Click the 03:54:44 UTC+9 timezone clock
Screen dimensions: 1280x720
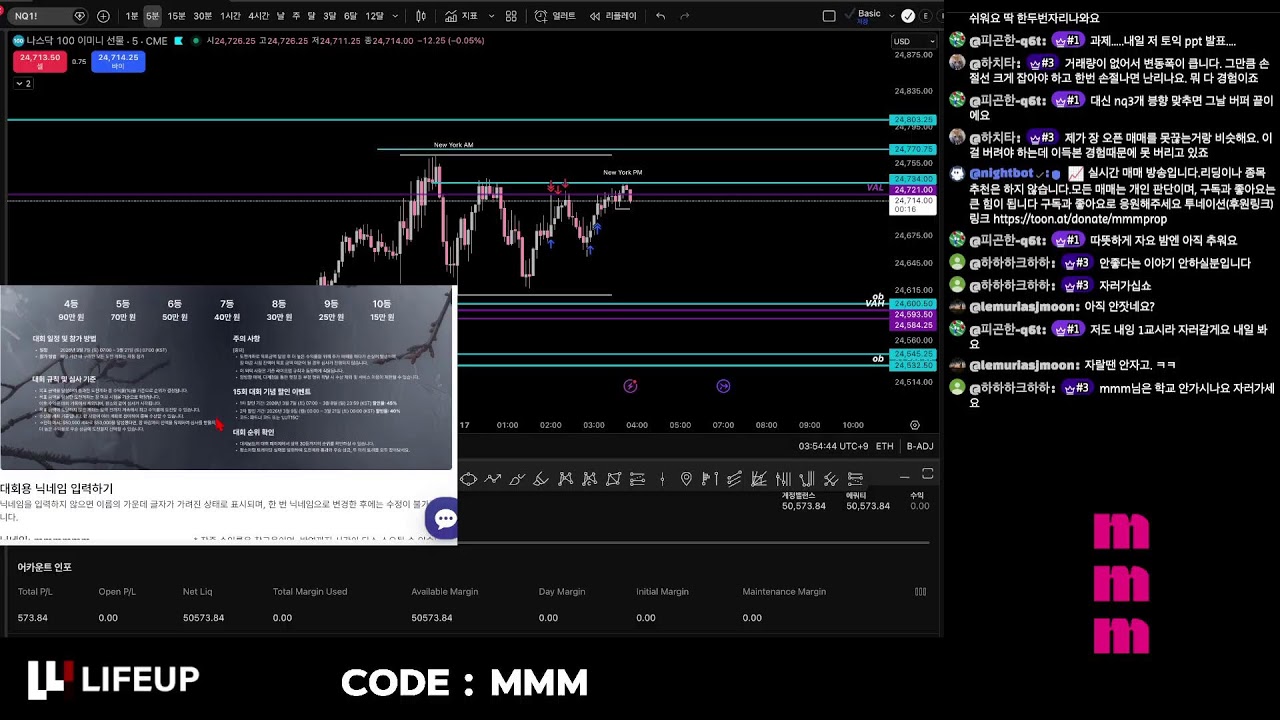click(833, 446)
